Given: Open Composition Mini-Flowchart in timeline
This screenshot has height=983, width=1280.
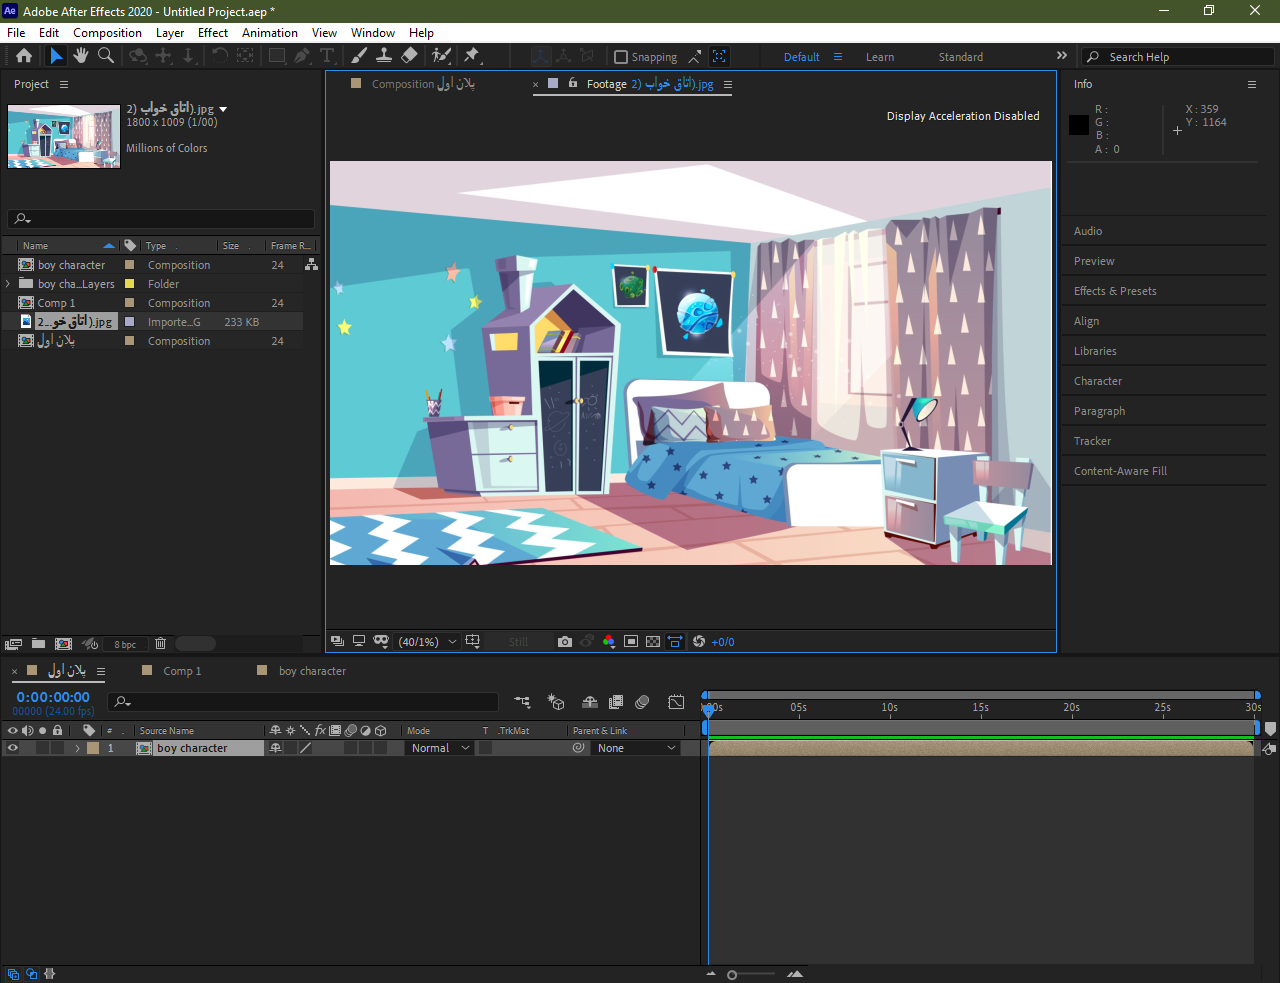Looking at the screenshot, I should 522,702.
